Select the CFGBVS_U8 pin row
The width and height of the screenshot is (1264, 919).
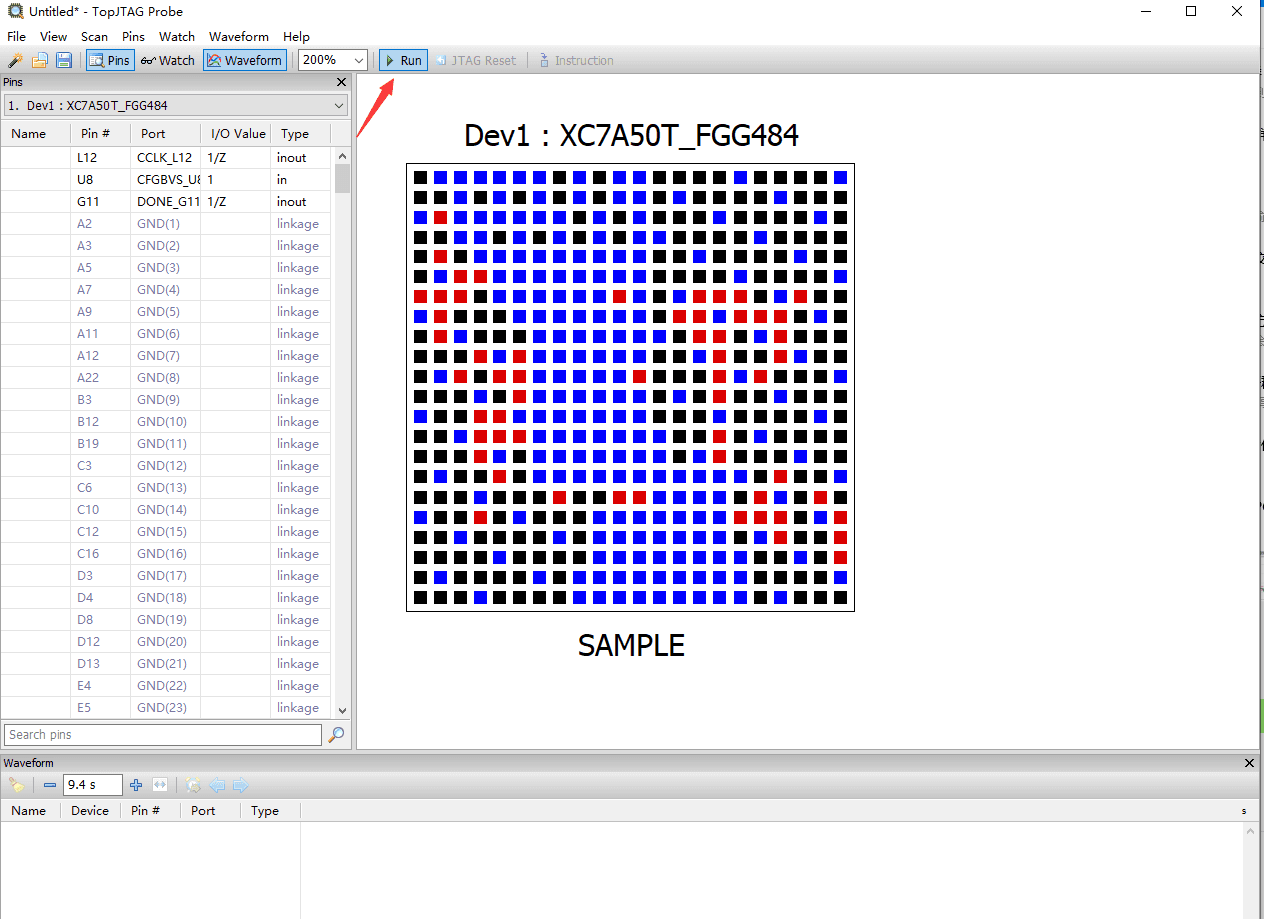168,180
